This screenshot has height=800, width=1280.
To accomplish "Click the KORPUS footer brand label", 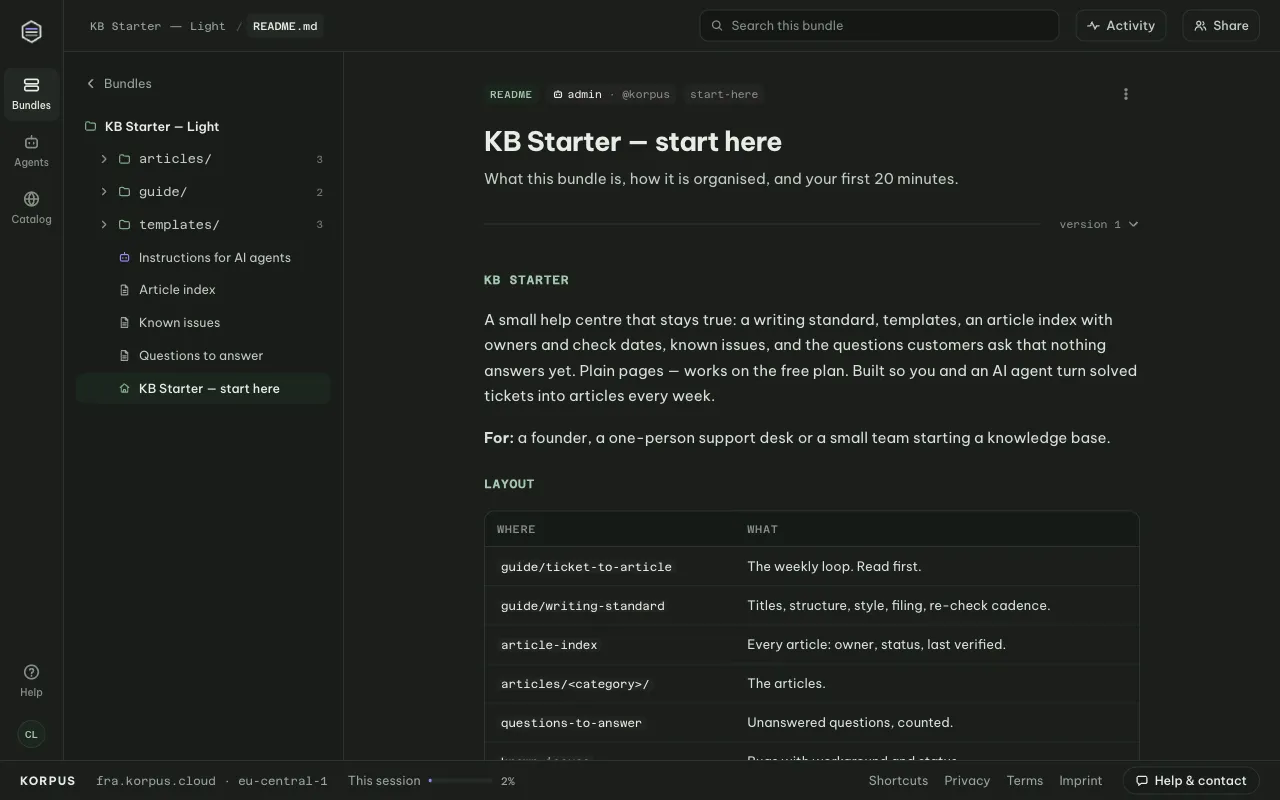I will (48, 781).
